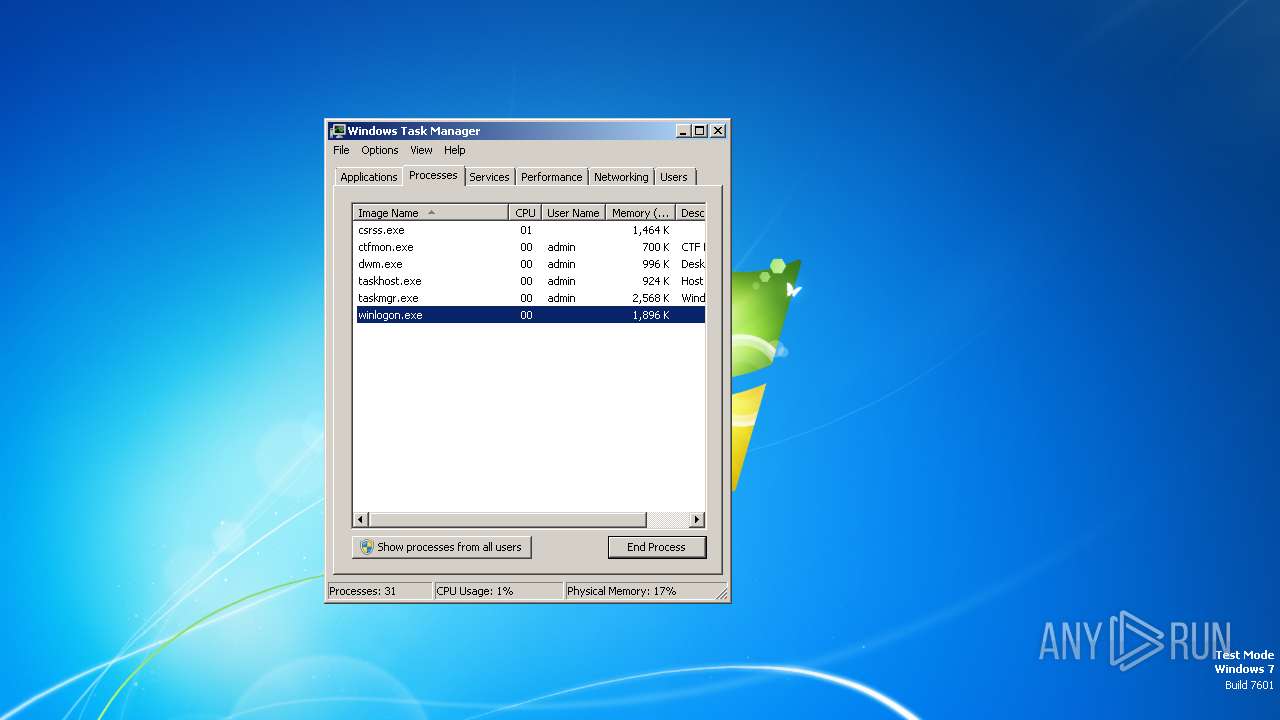Image resolution: width=1280 pixels, height=720 pixels.
Task: Switch to the Services tab
Action: point(489,177)
